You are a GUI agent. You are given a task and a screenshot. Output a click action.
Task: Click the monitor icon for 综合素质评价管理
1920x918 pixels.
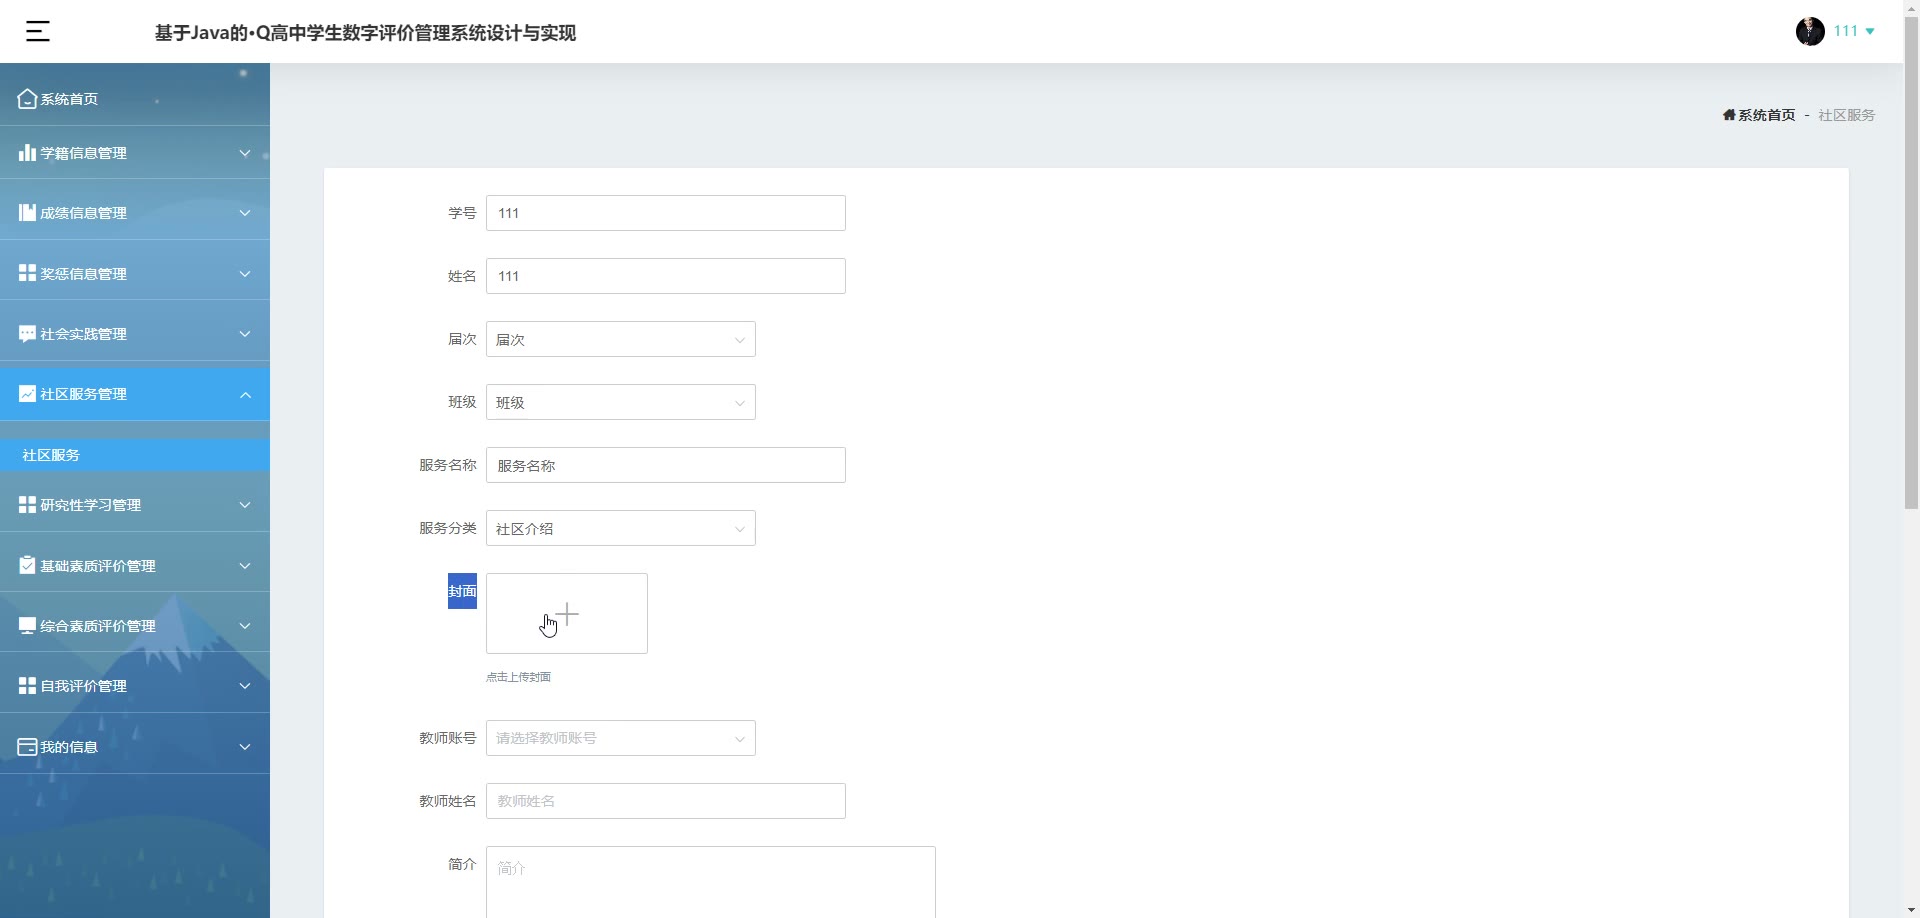point(27,626)
